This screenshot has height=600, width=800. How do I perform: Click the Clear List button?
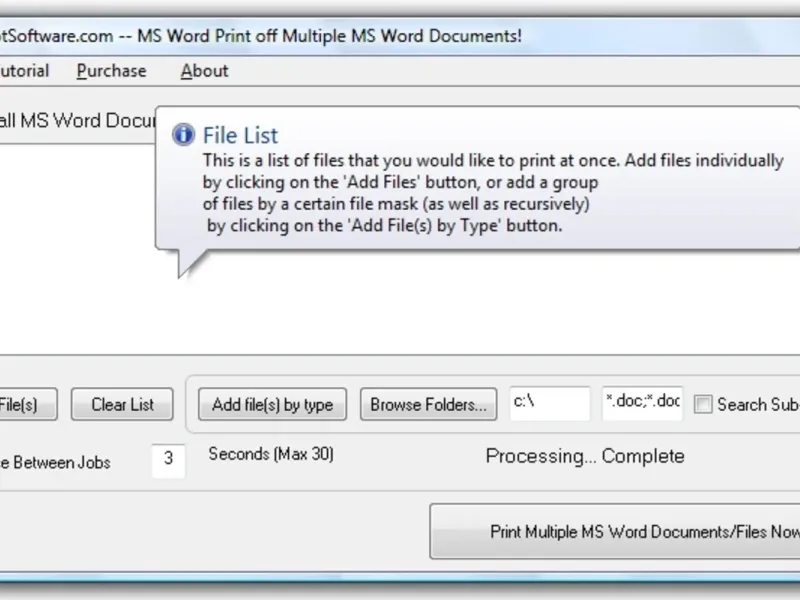point(122,405)
